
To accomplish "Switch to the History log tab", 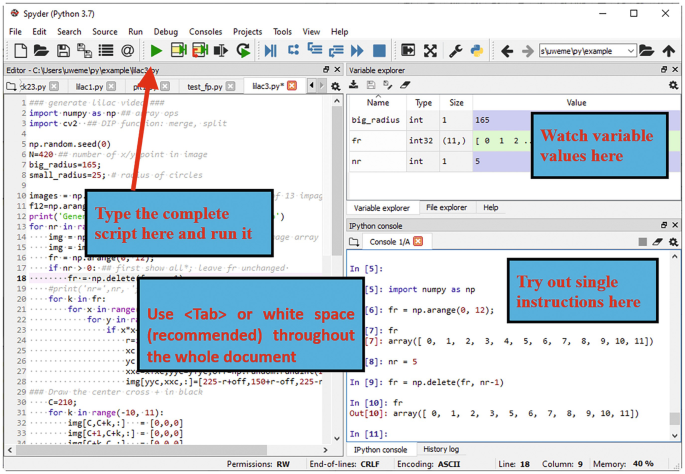I will 441,450.
